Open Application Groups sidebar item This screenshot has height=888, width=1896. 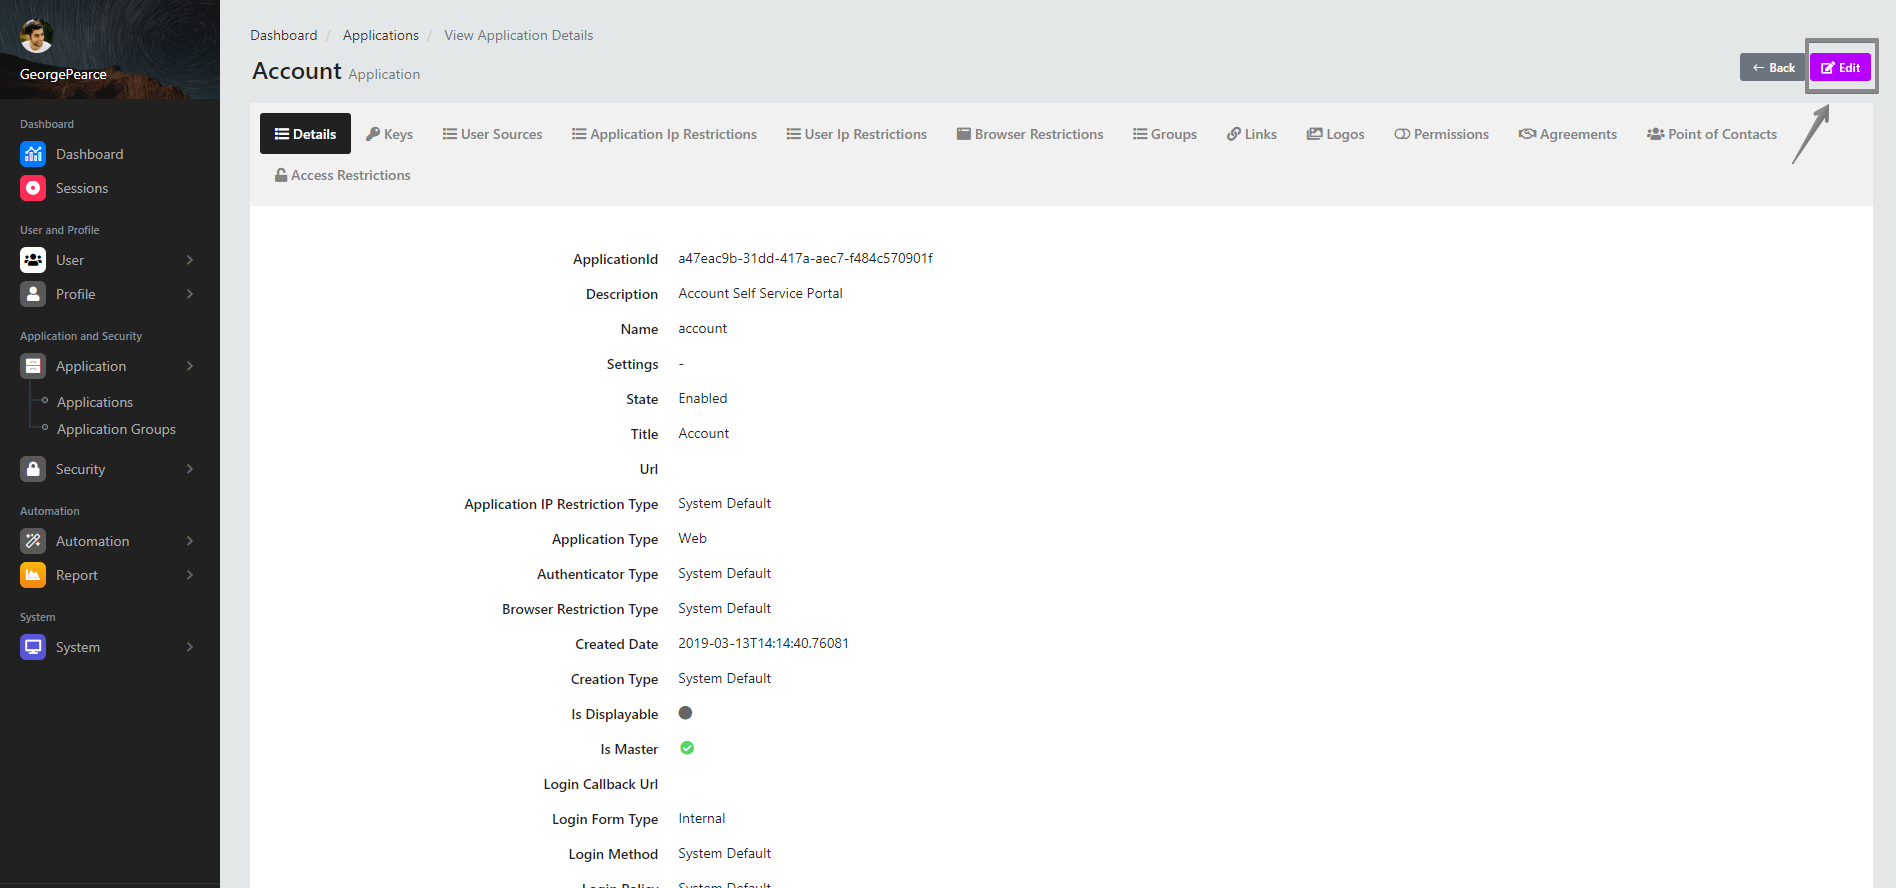(116, 429)
